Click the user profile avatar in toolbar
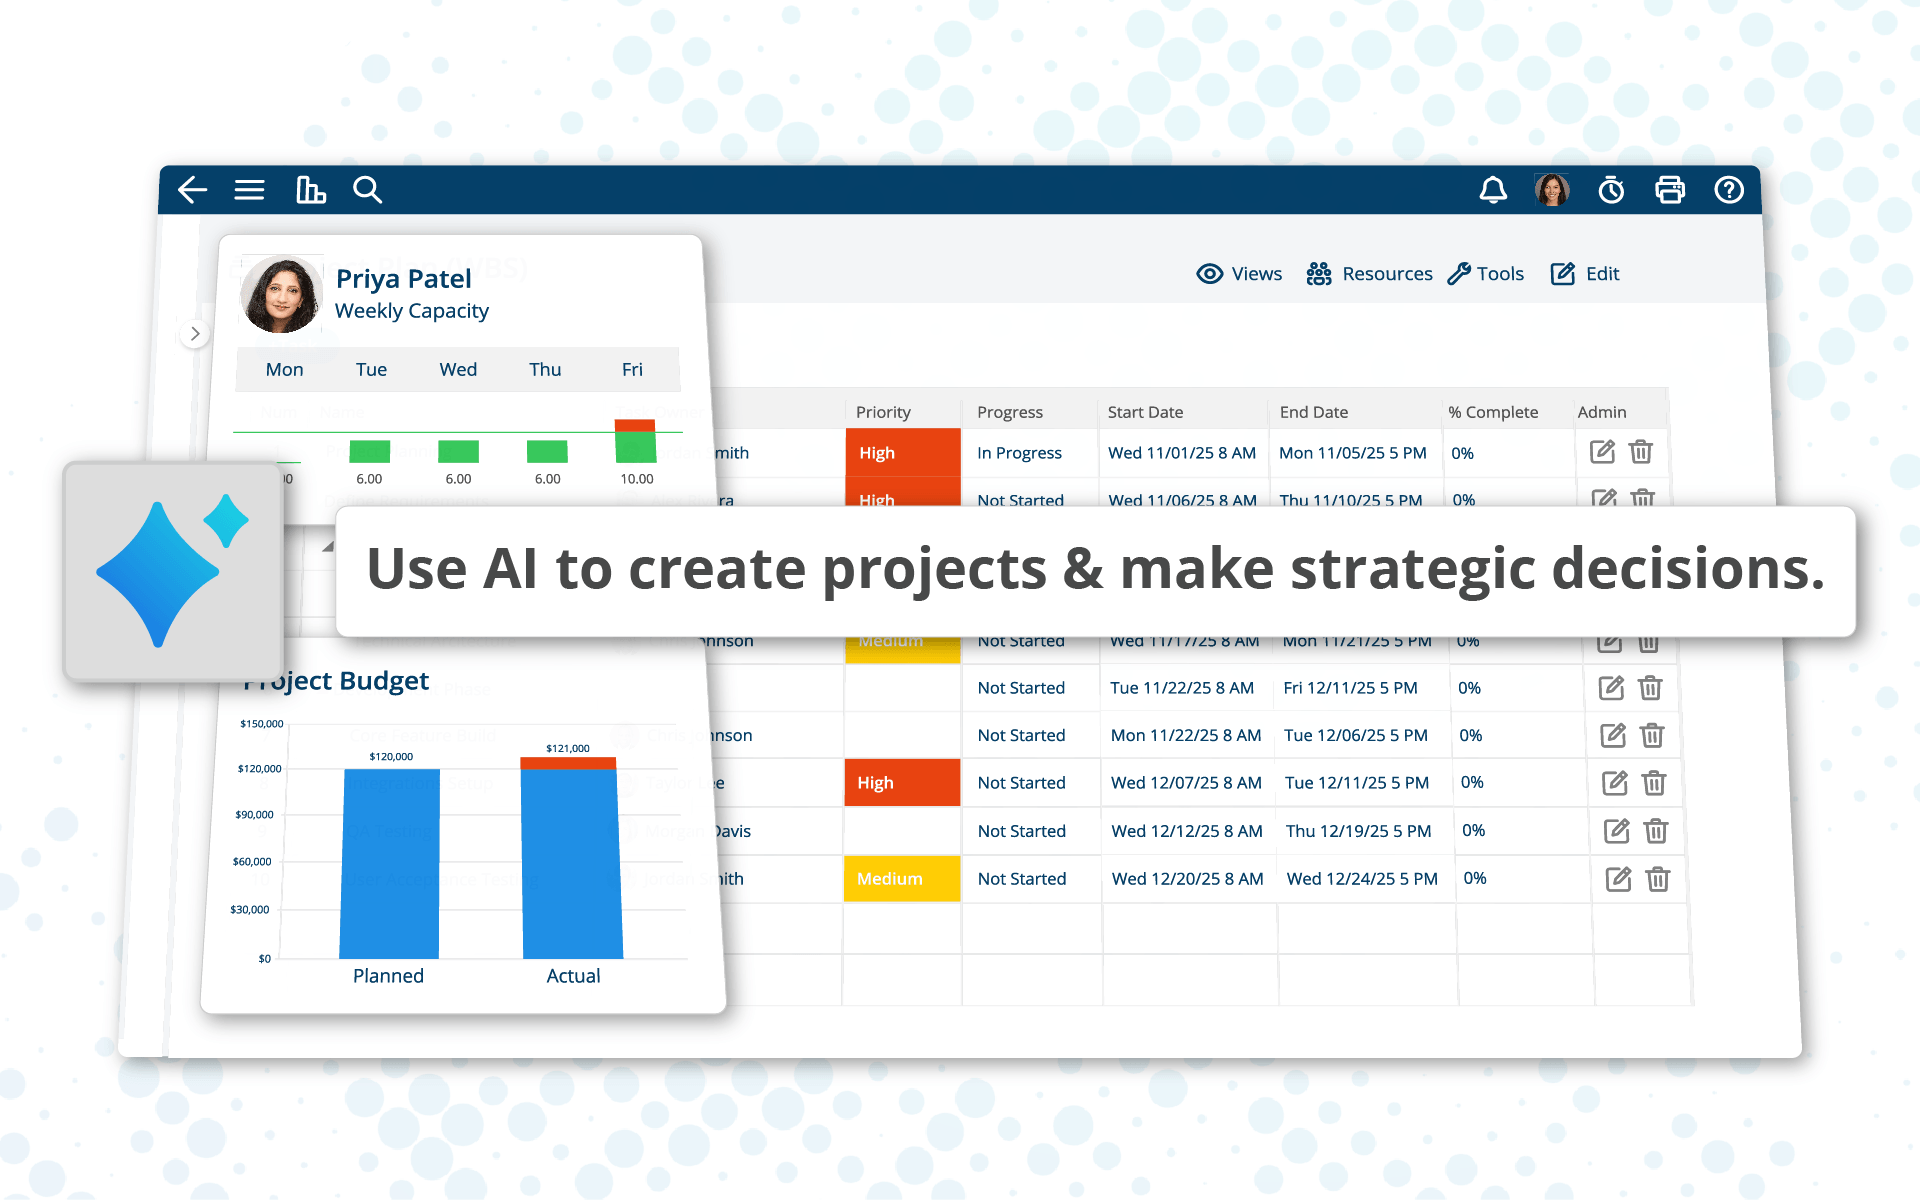This screenshot has height=1200, width=1920. [1551, 190]
